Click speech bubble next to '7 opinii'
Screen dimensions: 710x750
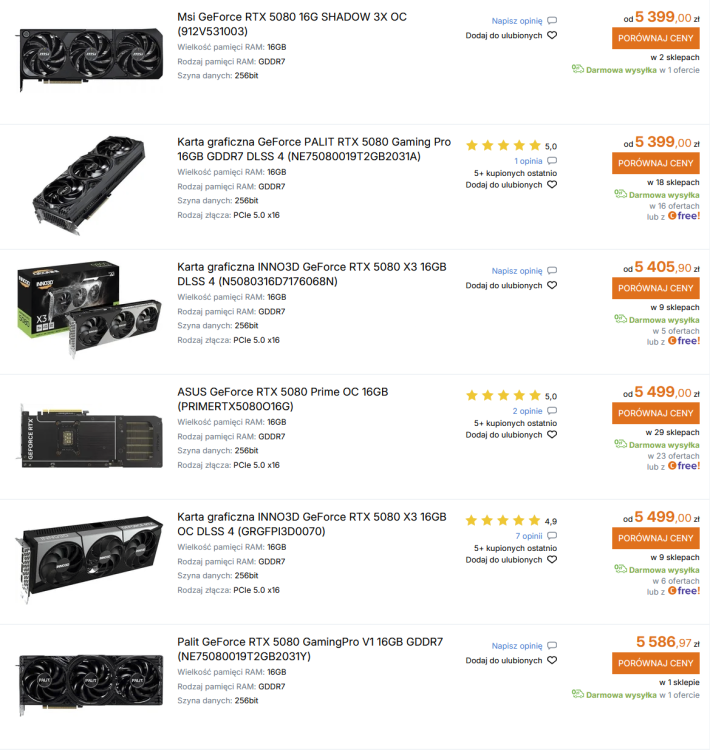[552, 536]
